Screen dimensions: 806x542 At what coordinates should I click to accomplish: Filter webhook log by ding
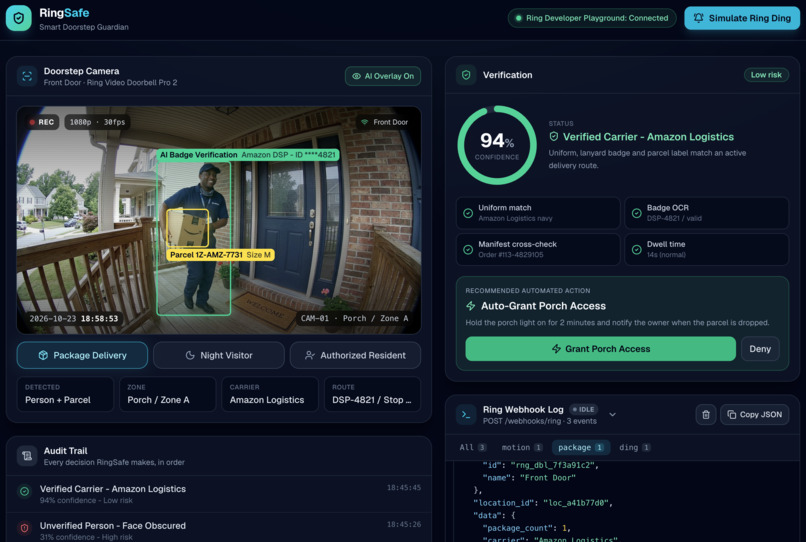635,447
